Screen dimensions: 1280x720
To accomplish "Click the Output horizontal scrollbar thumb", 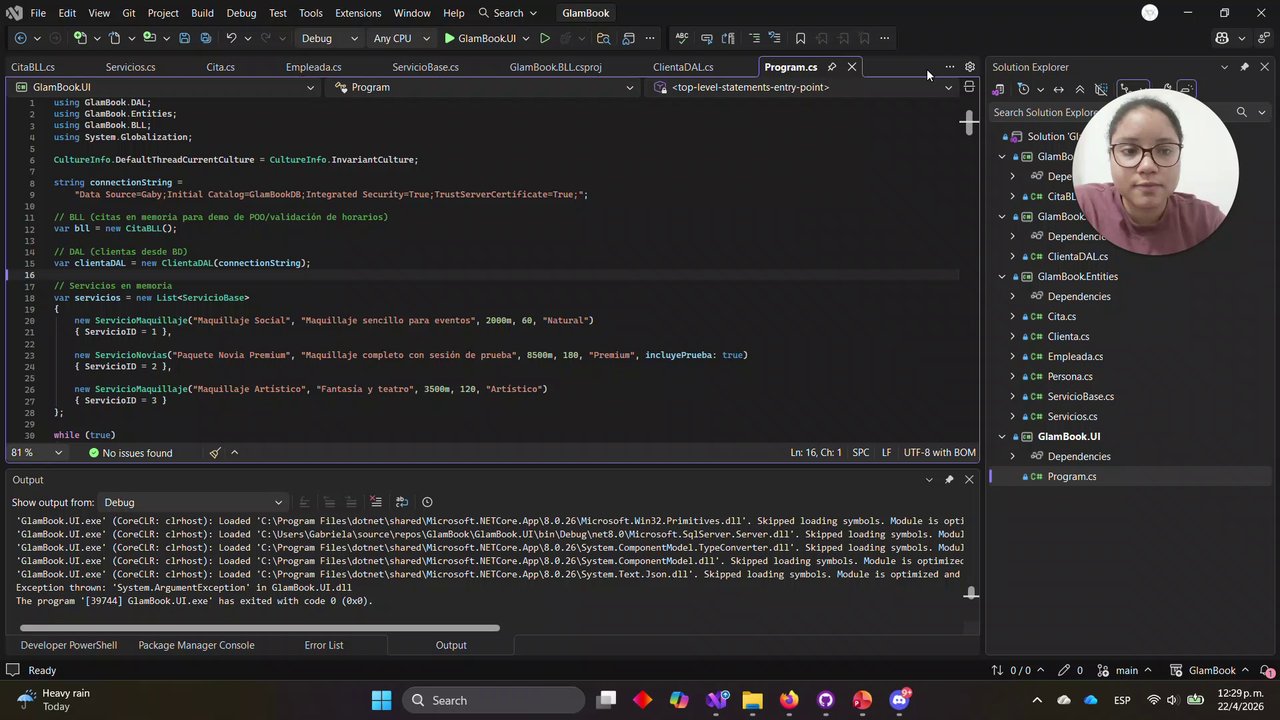I will point(258,628).
